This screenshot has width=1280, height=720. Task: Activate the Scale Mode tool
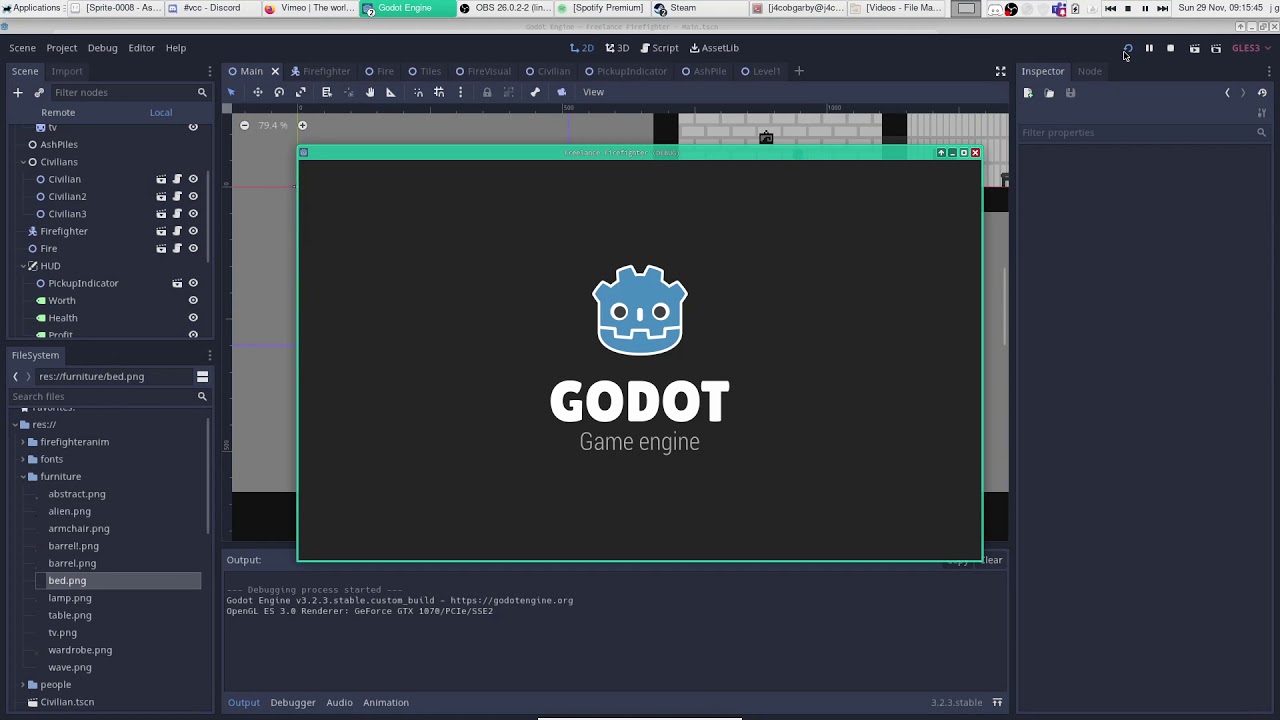[300, 92]
